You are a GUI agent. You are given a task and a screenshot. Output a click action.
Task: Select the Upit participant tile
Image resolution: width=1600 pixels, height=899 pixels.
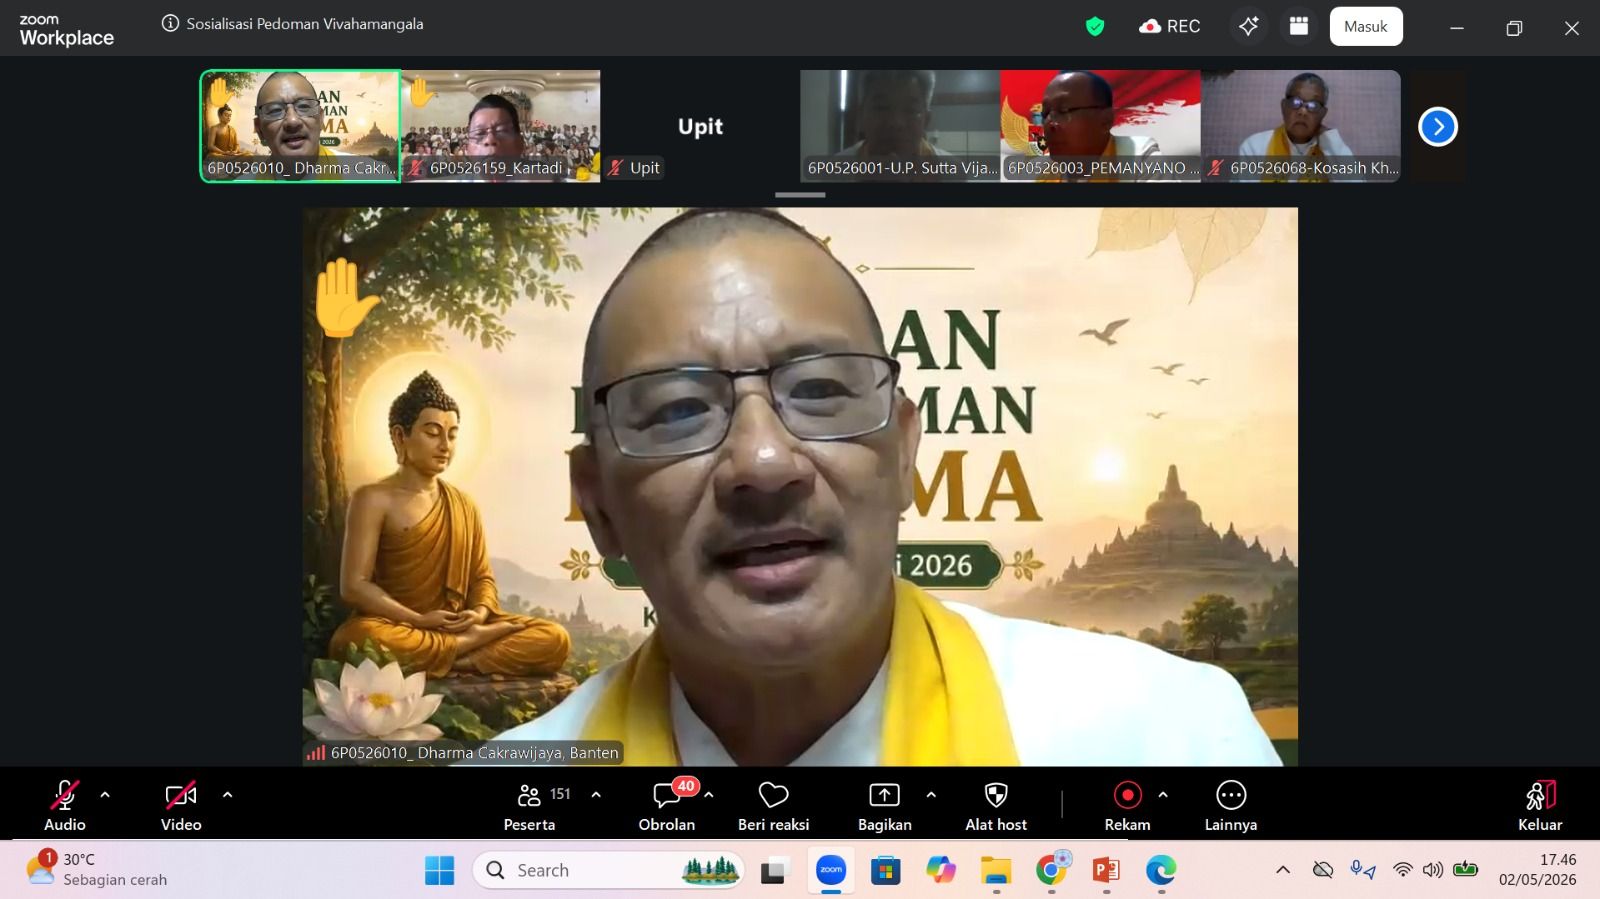(x=700, y=126)
